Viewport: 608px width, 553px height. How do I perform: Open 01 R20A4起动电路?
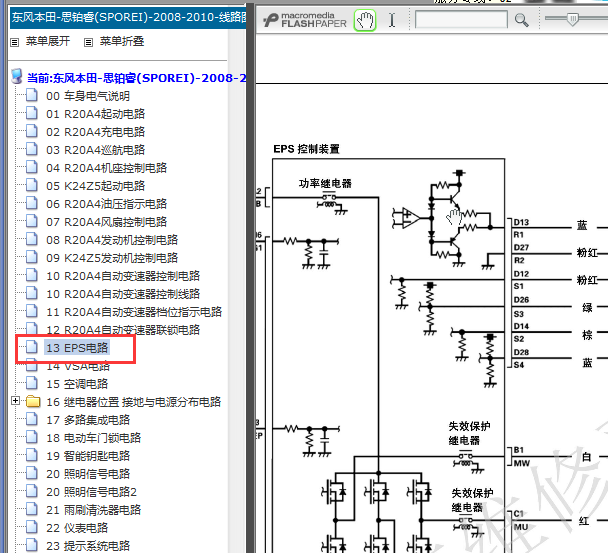(95, 114)
